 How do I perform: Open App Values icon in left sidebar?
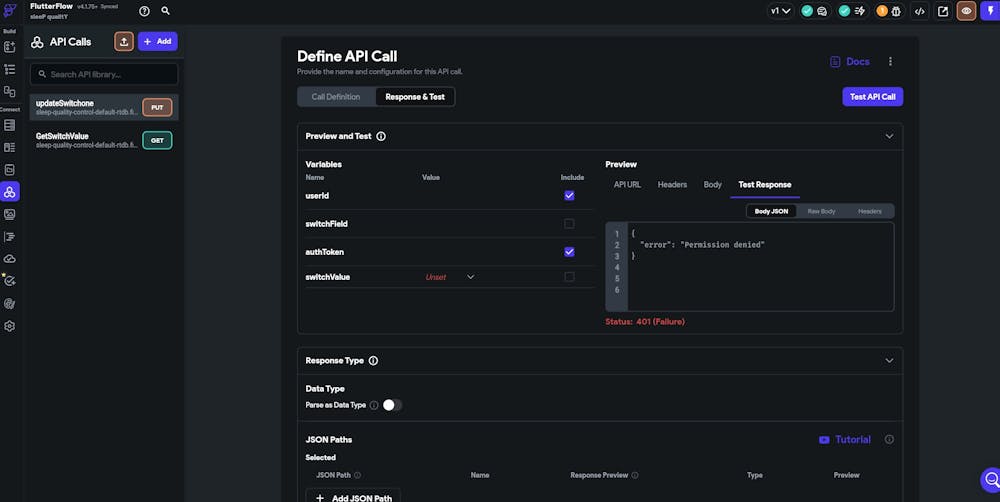tap(10, 170)
